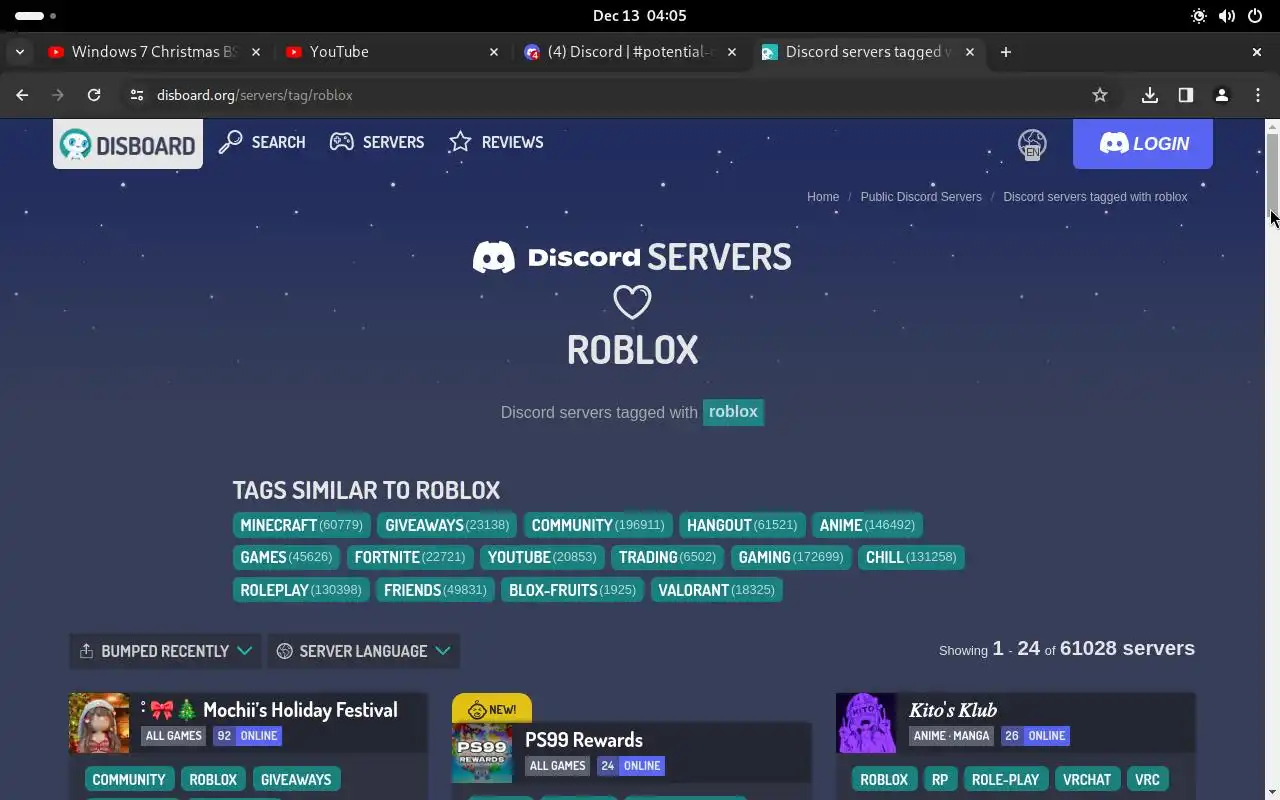Switch to Windows 7 Christmas tab
The width and height of the screenshot is (1280, 800).
pyautogui.click(x=153, y=52)
